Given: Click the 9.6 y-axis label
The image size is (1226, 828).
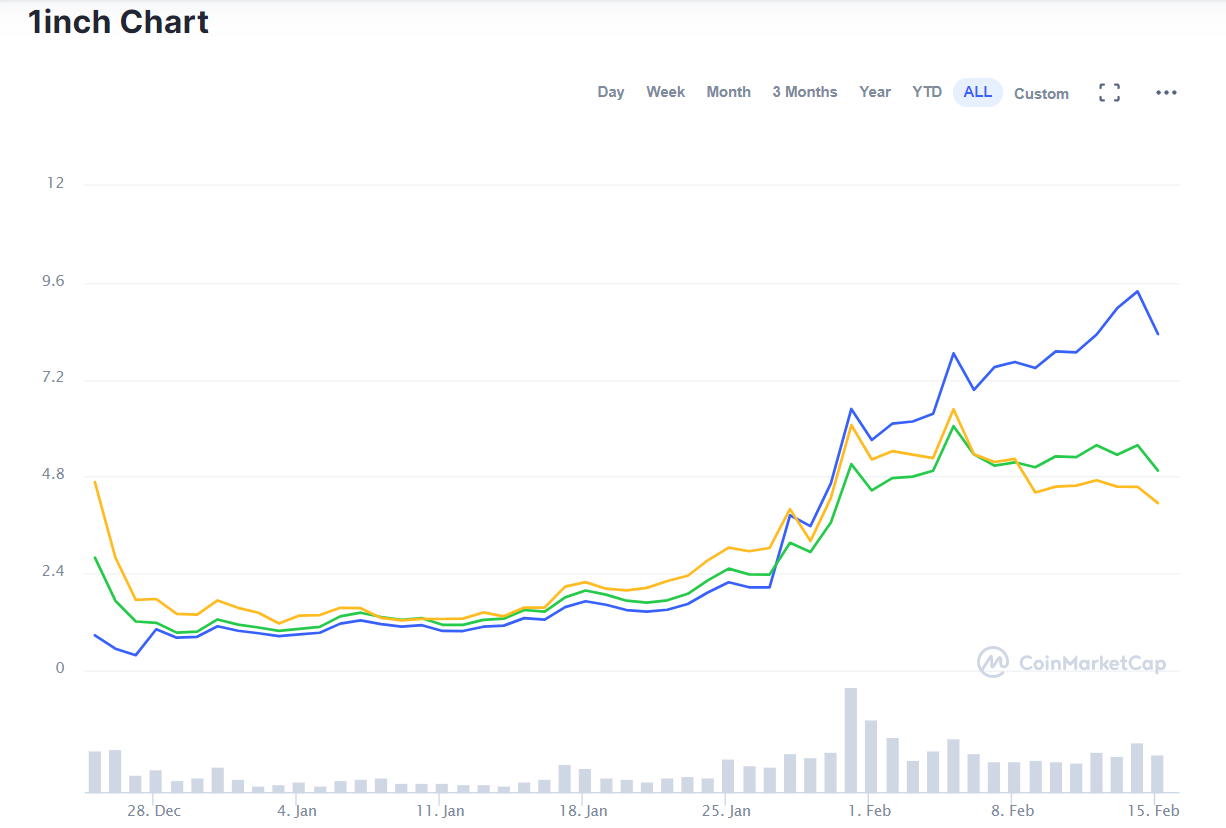Looking at the screenshot, I should [x=53, y=281].
